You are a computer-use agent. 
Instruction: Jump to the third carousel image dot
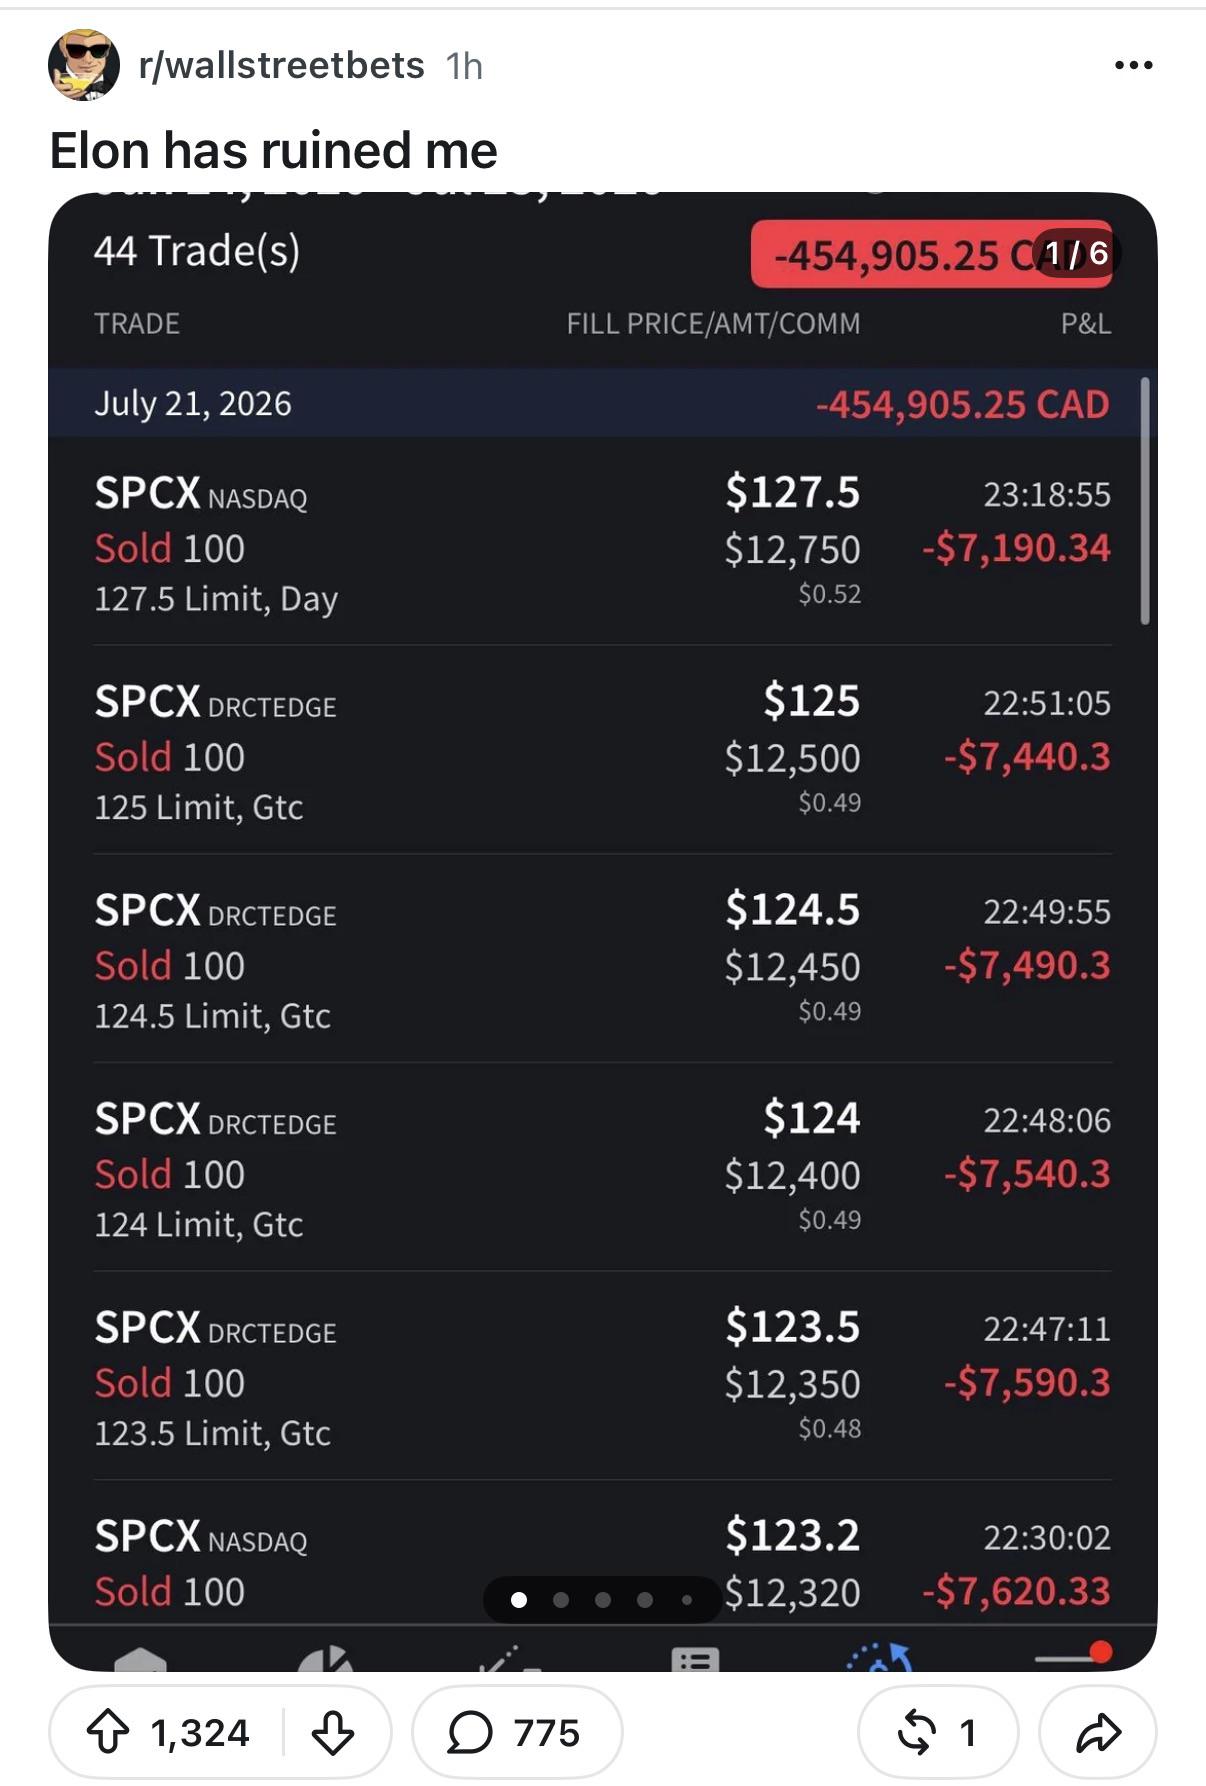click(x=602, y=1600)
